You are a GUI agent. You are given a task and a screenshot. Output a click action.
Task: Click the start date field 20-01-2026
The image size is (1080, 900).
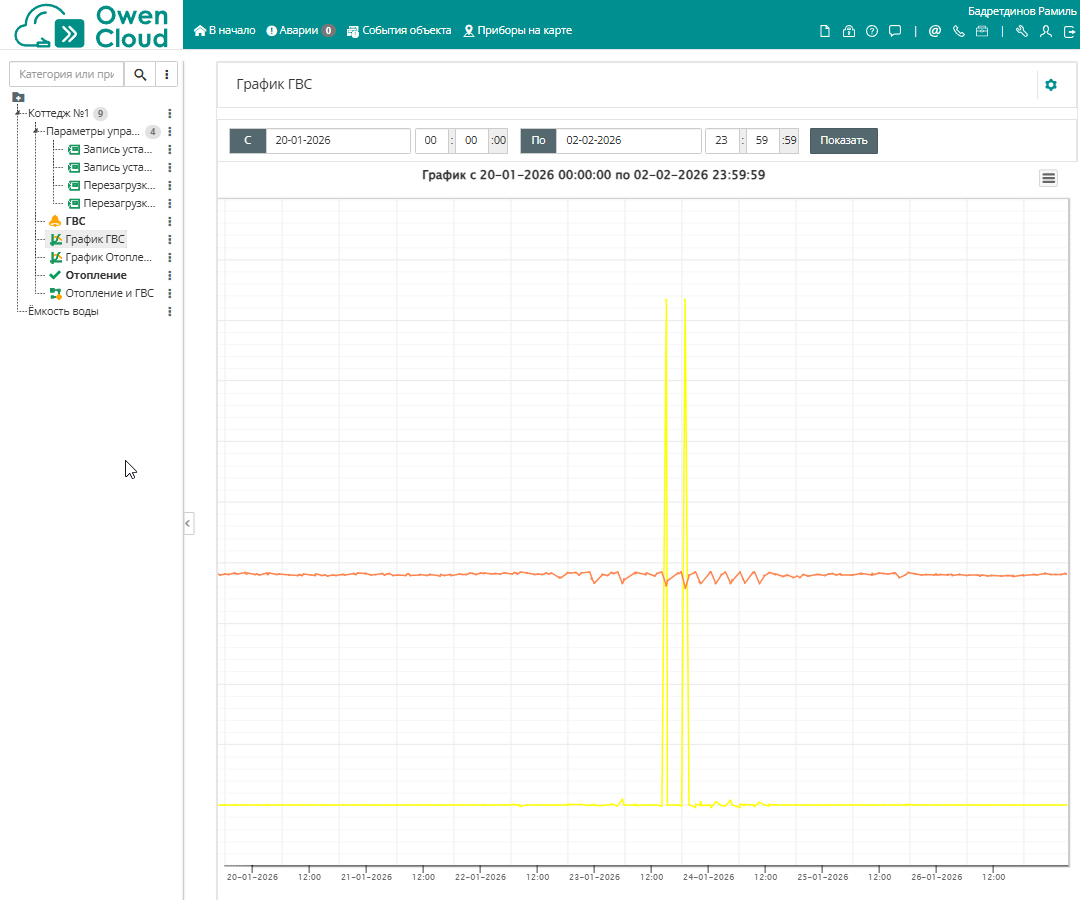click(x=337, y=141)
